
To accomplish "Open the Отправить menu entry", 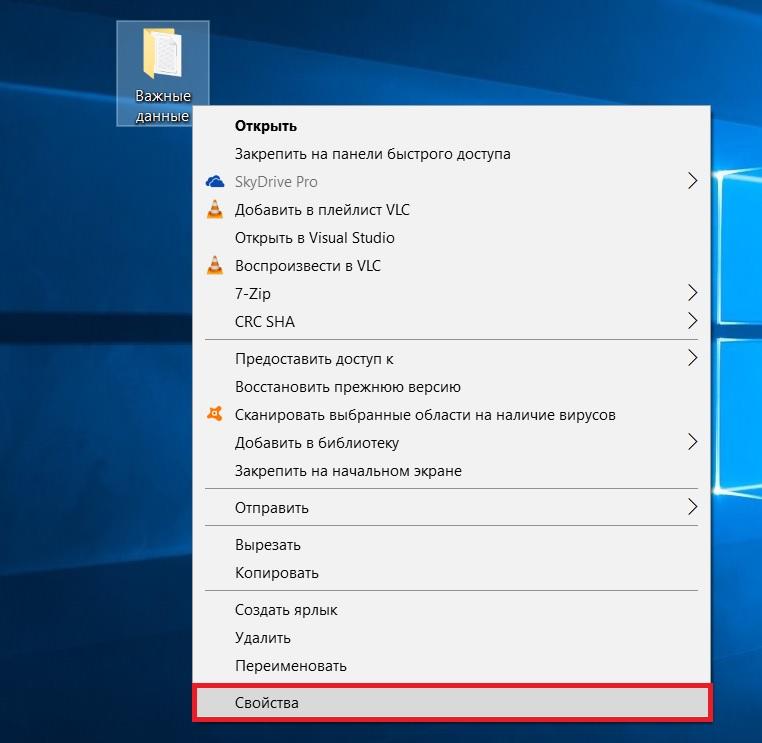I will click(x=451, y=508).
